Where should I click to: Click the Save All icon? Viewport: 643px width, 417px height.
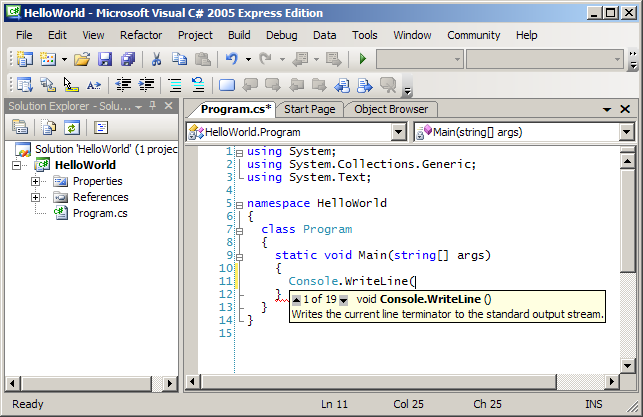pyautogui.click(x=128, y=59)
